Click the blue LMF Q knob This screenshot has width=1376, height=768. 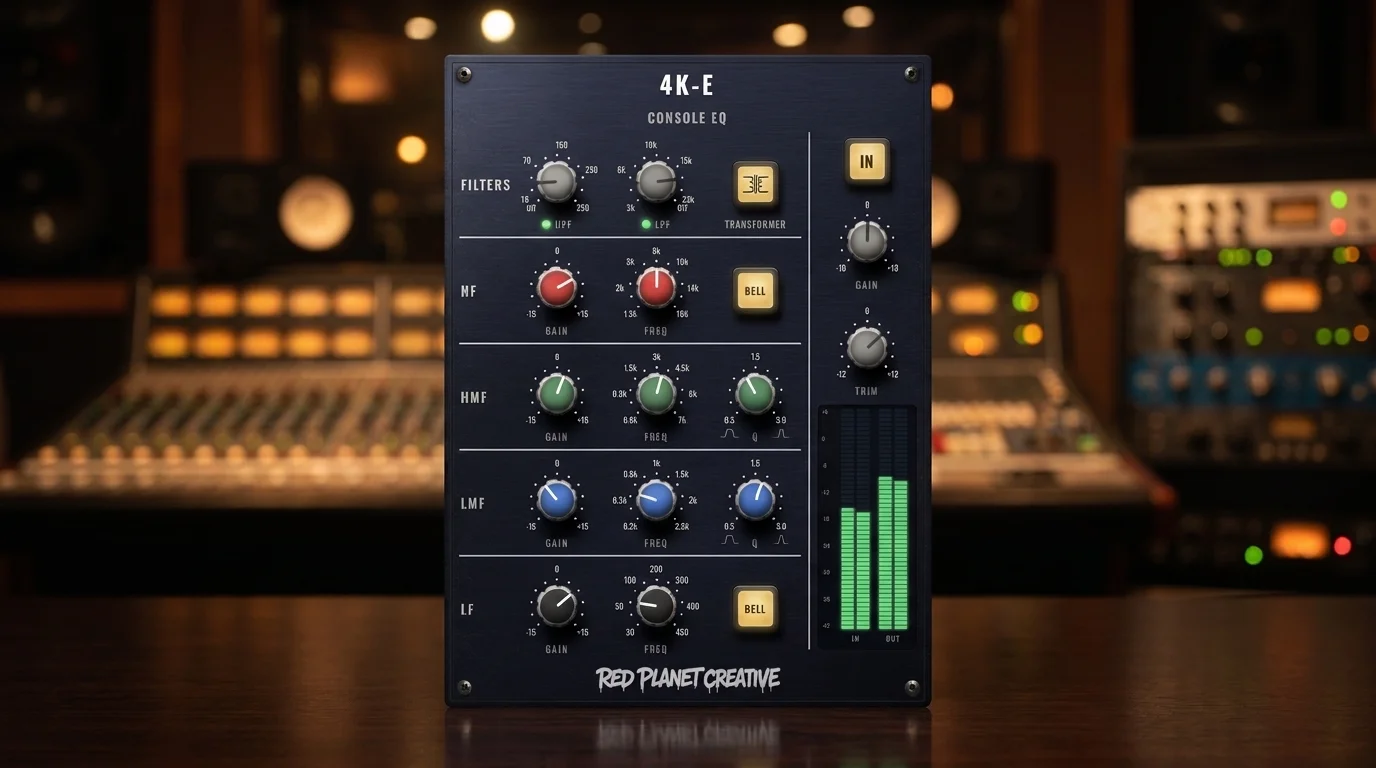click(755, 500)
